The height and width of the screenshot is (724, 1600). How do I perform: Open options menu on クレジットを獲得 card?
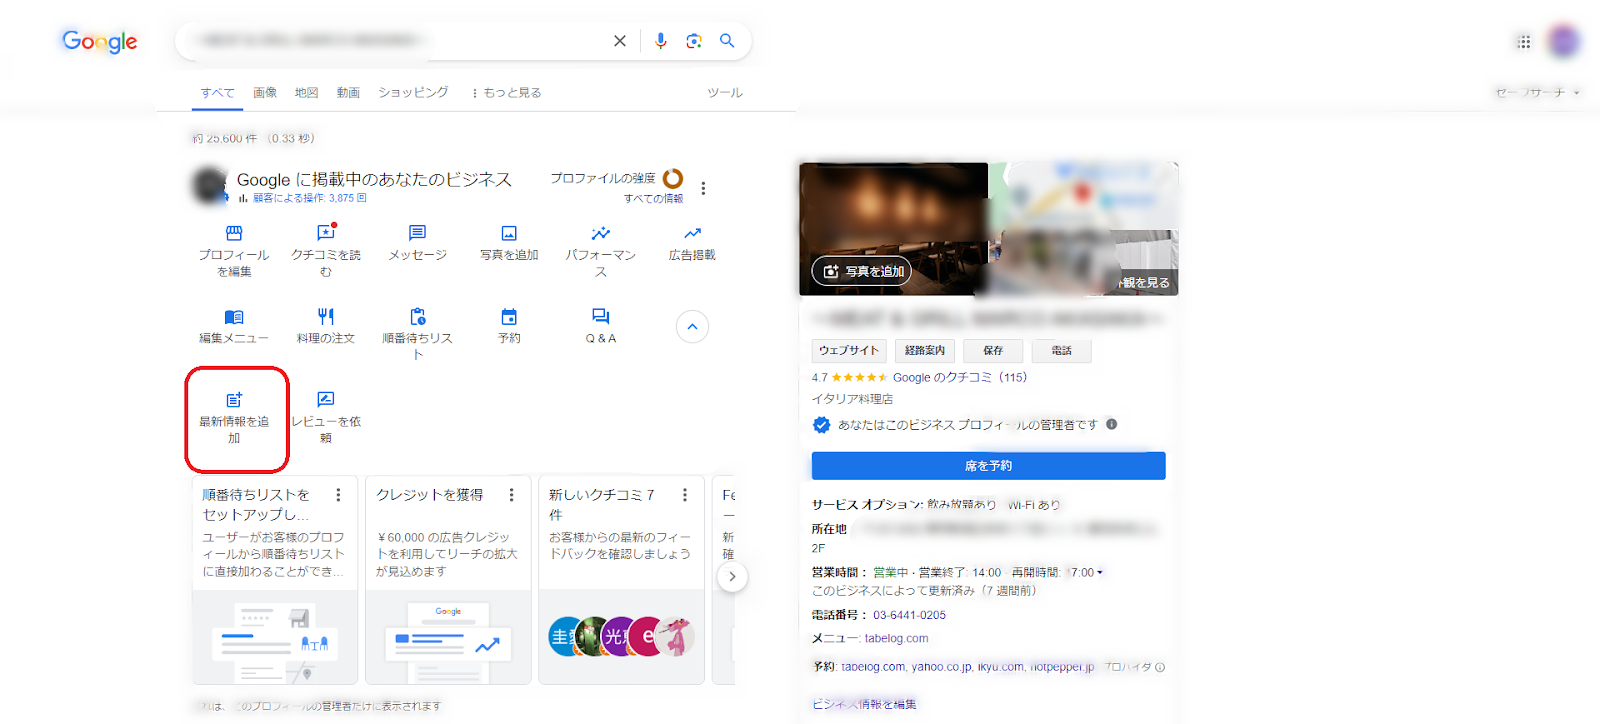(511, 495)
